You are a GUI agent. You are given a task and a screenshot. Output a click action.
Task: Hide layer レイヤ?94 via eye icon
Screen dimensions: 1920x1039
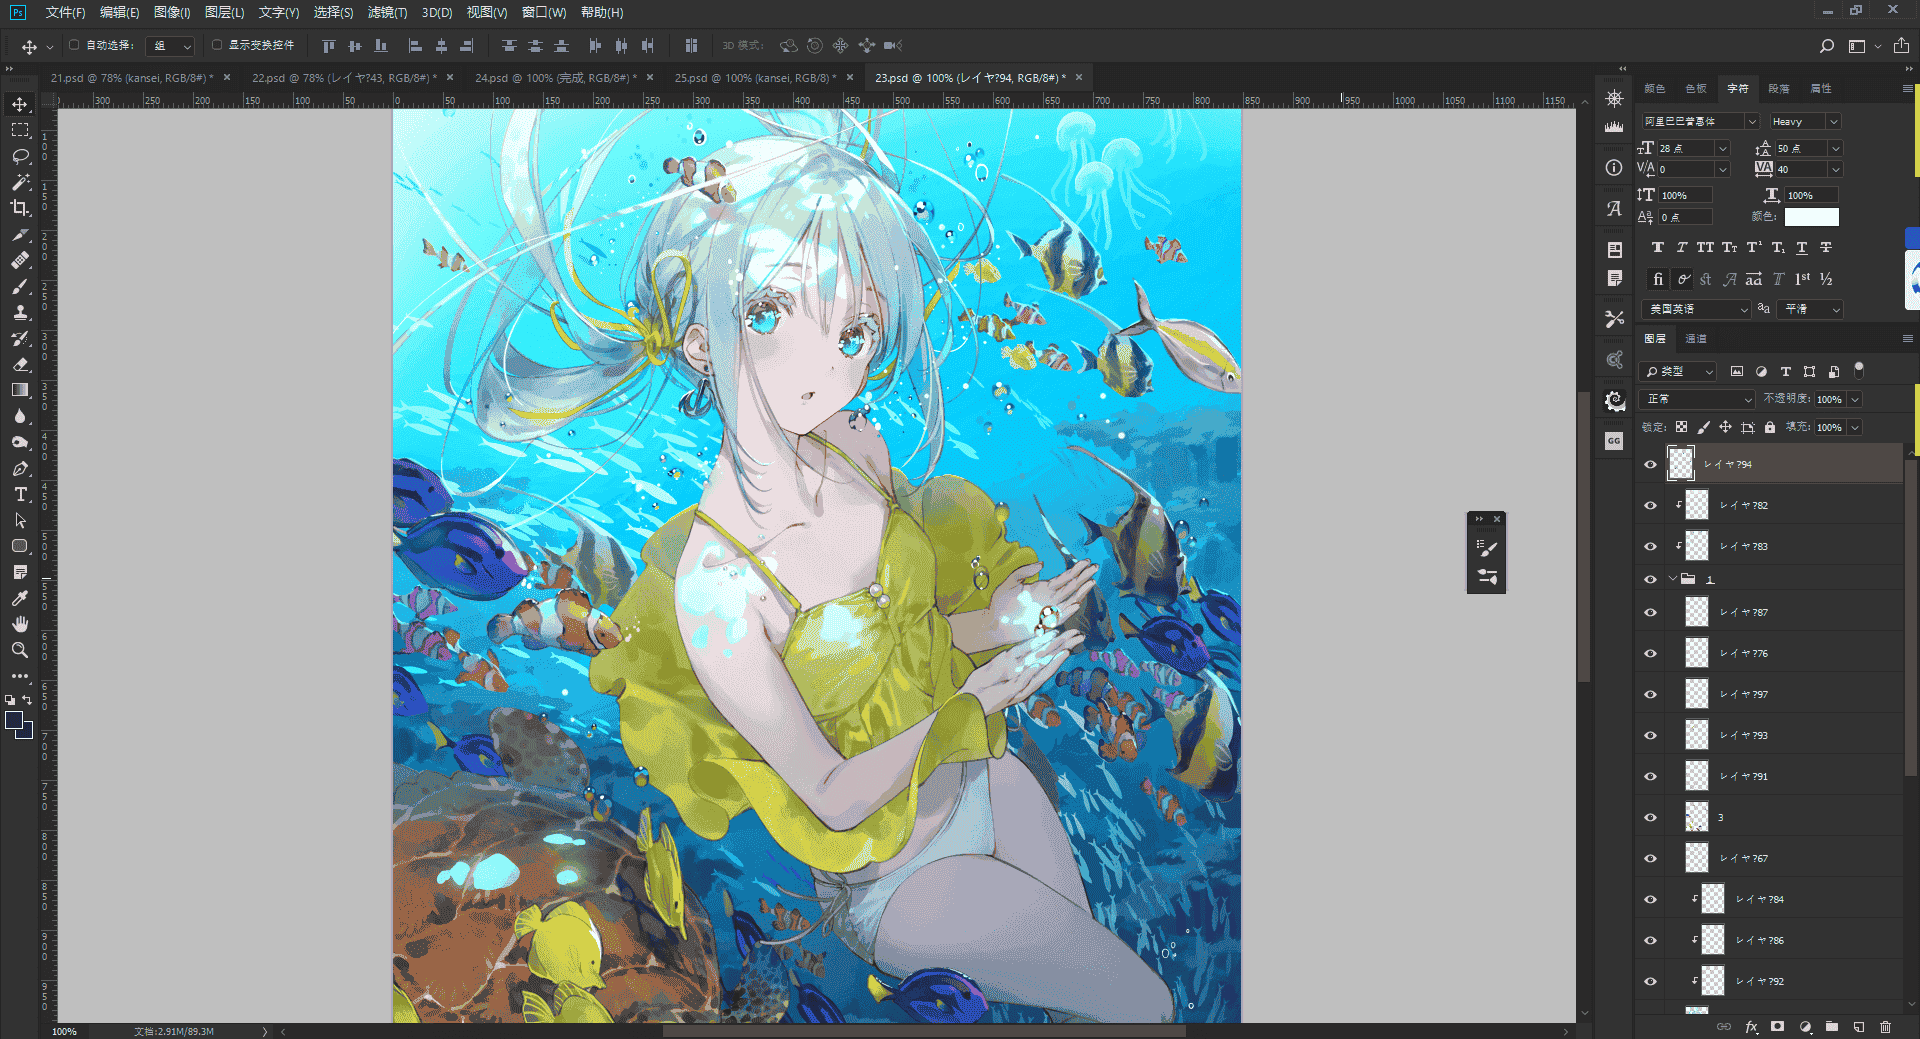click(x=1650, y=464)
